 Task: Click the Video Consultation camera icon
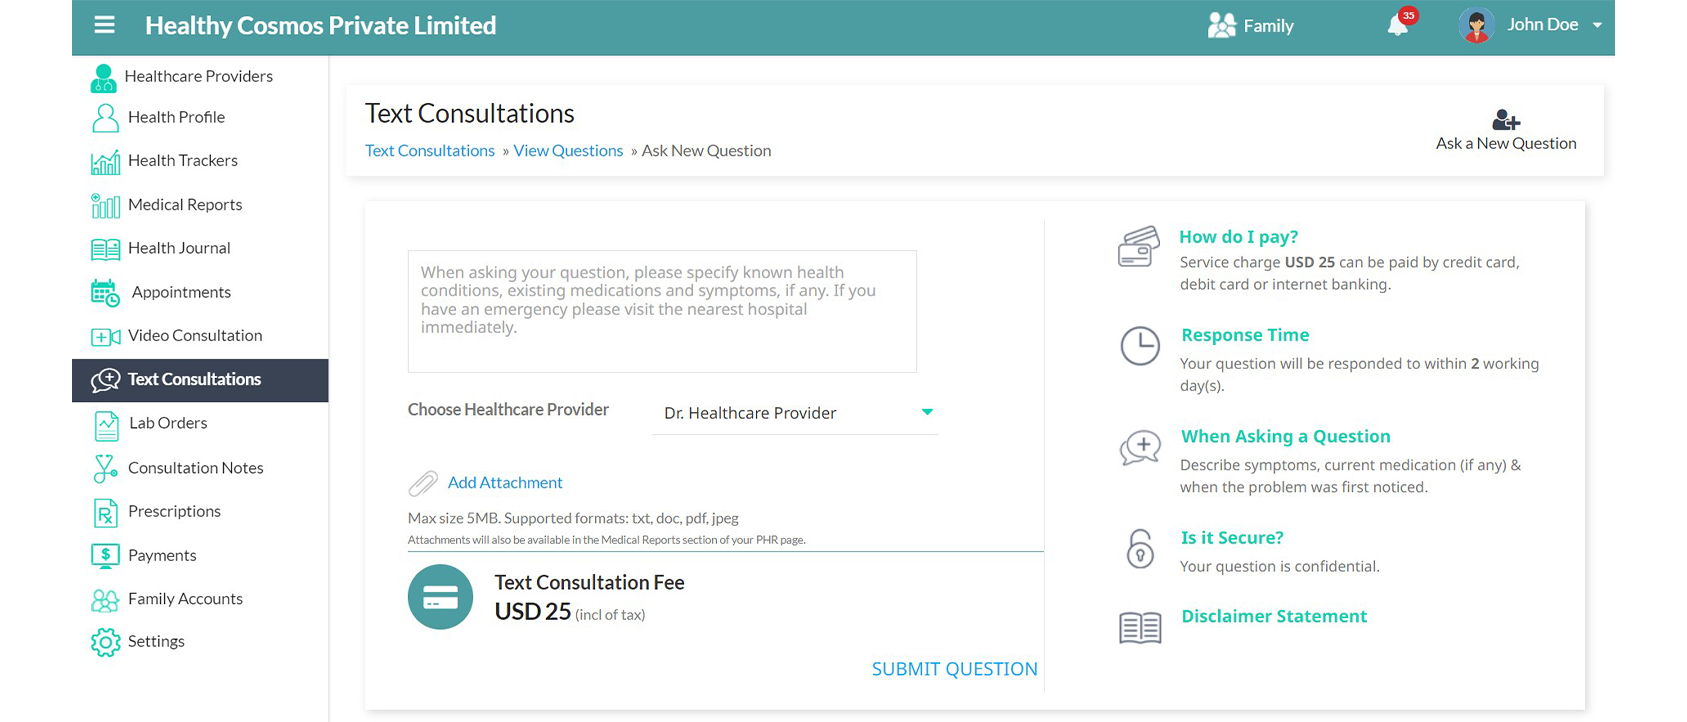pyautogui.click(x=105, y=337)
